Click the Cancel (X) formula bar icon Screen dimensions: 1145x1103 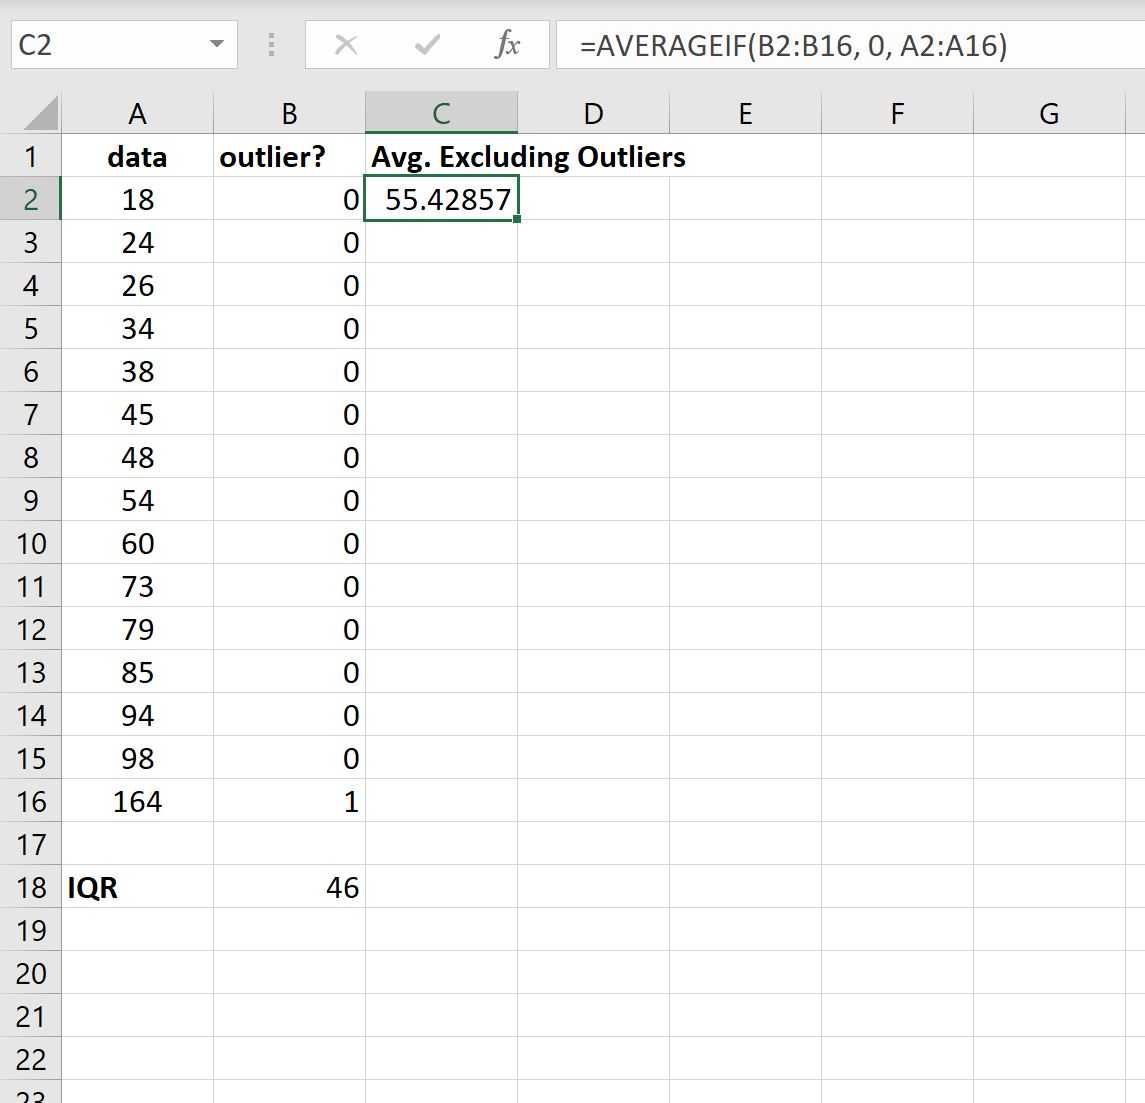346,45
